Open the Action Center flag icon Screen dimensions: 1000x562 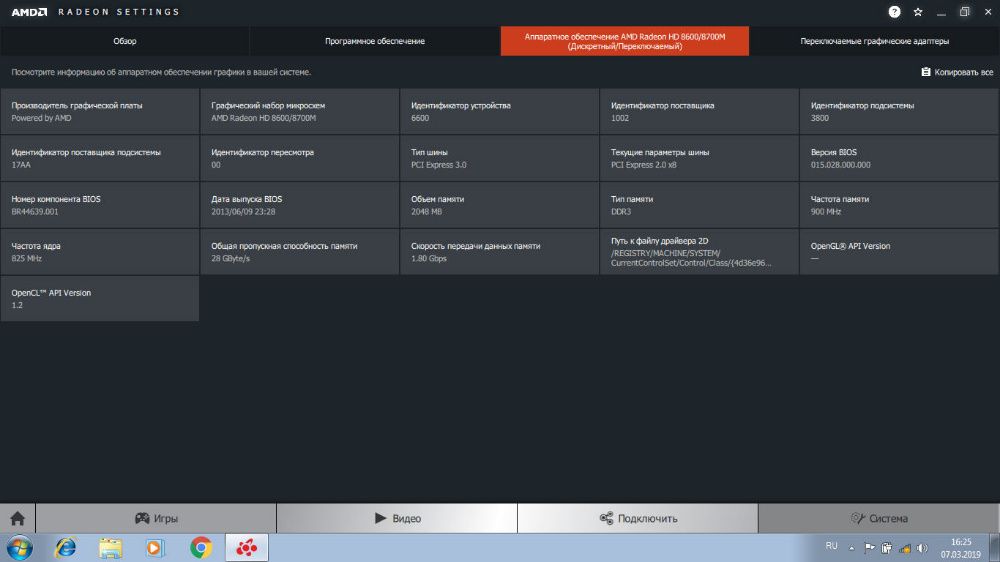point(869,547)
